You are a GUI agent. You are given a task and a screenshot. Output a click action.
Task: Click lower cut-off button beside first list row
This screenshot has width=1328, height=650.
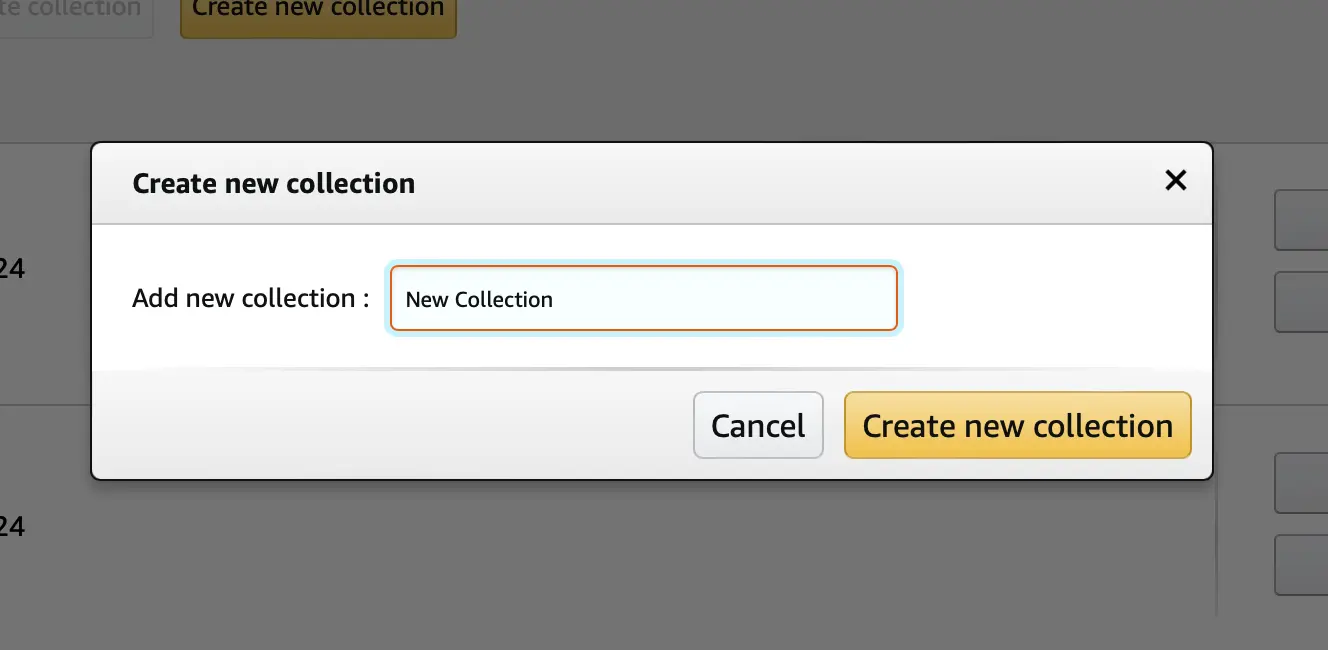(x=1302, y=302)
